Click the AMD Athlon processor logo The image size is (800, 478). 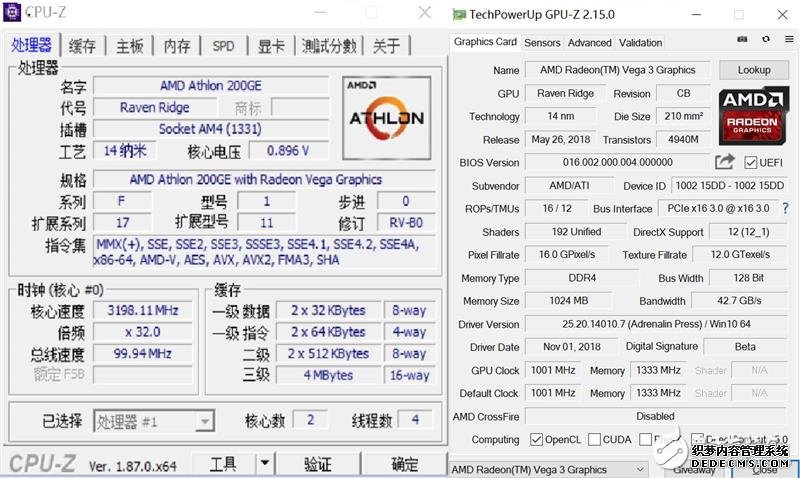click(x=387, y=118)
